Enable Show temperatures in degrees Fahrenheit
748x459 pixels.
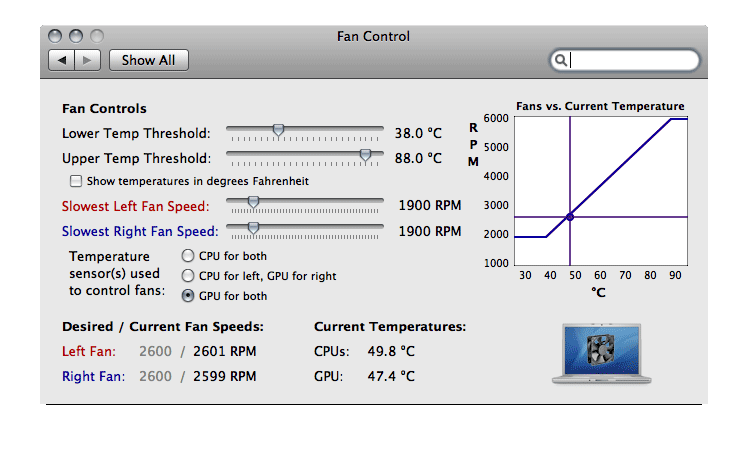click(76, 181)
